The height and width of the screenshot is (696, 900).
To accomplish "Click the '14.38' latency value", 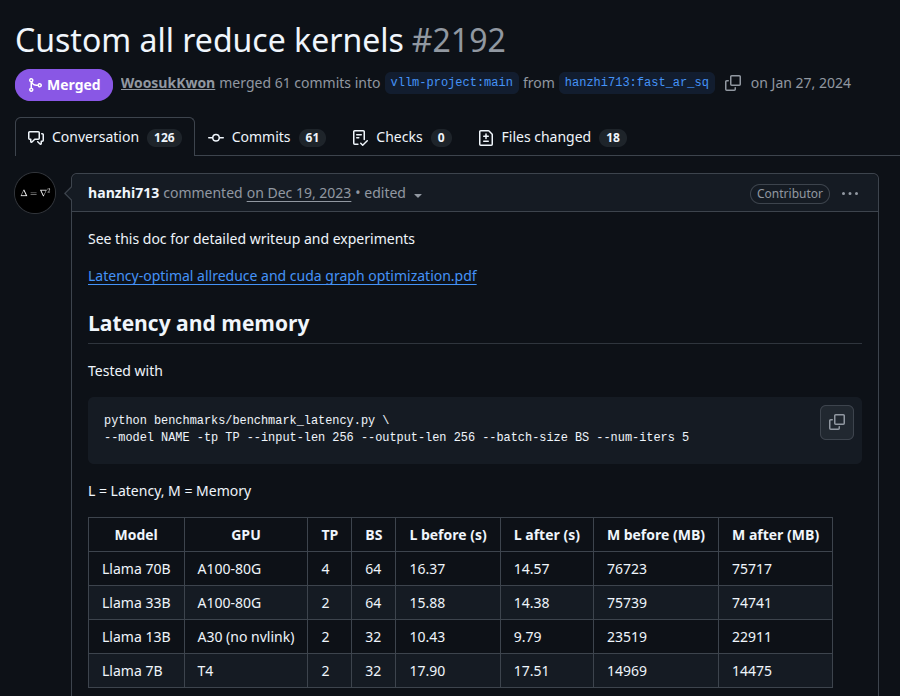I will (532, 603).
